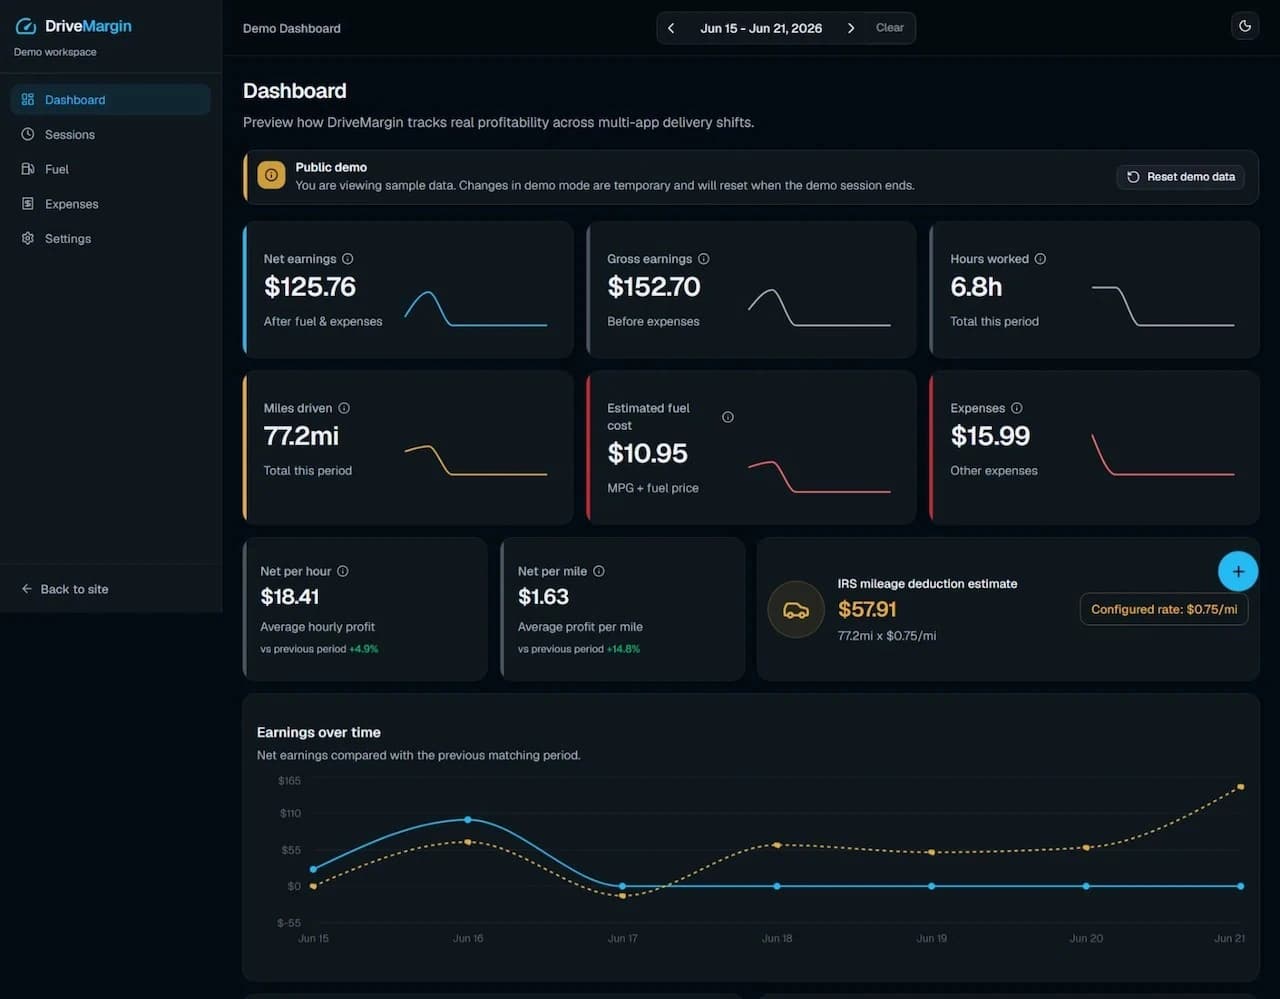Click the 77.2mi x $0.75/mi formula text
Screen dimensions: 1280x999
(x=887, y=636)
